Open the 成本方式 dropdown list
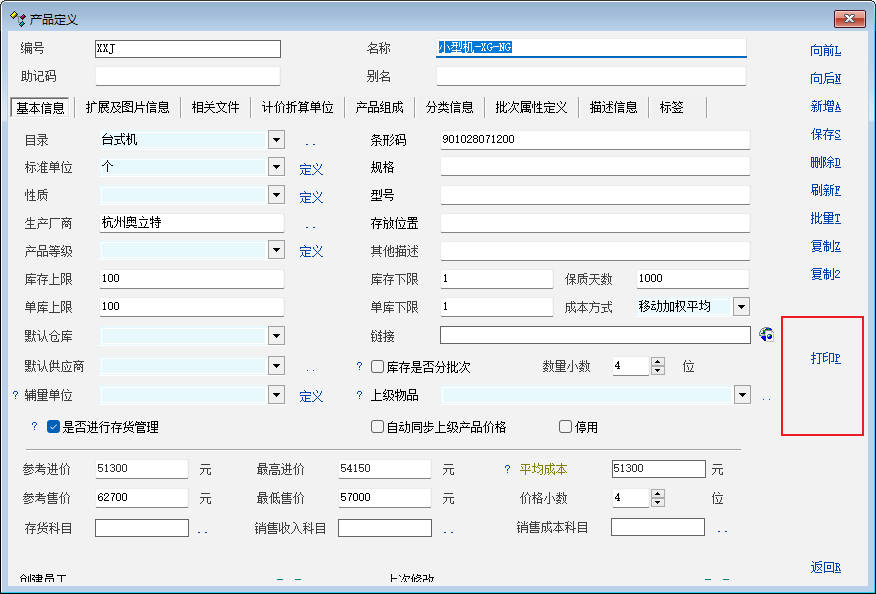The image size is (876, 594). tap(740, 307)
